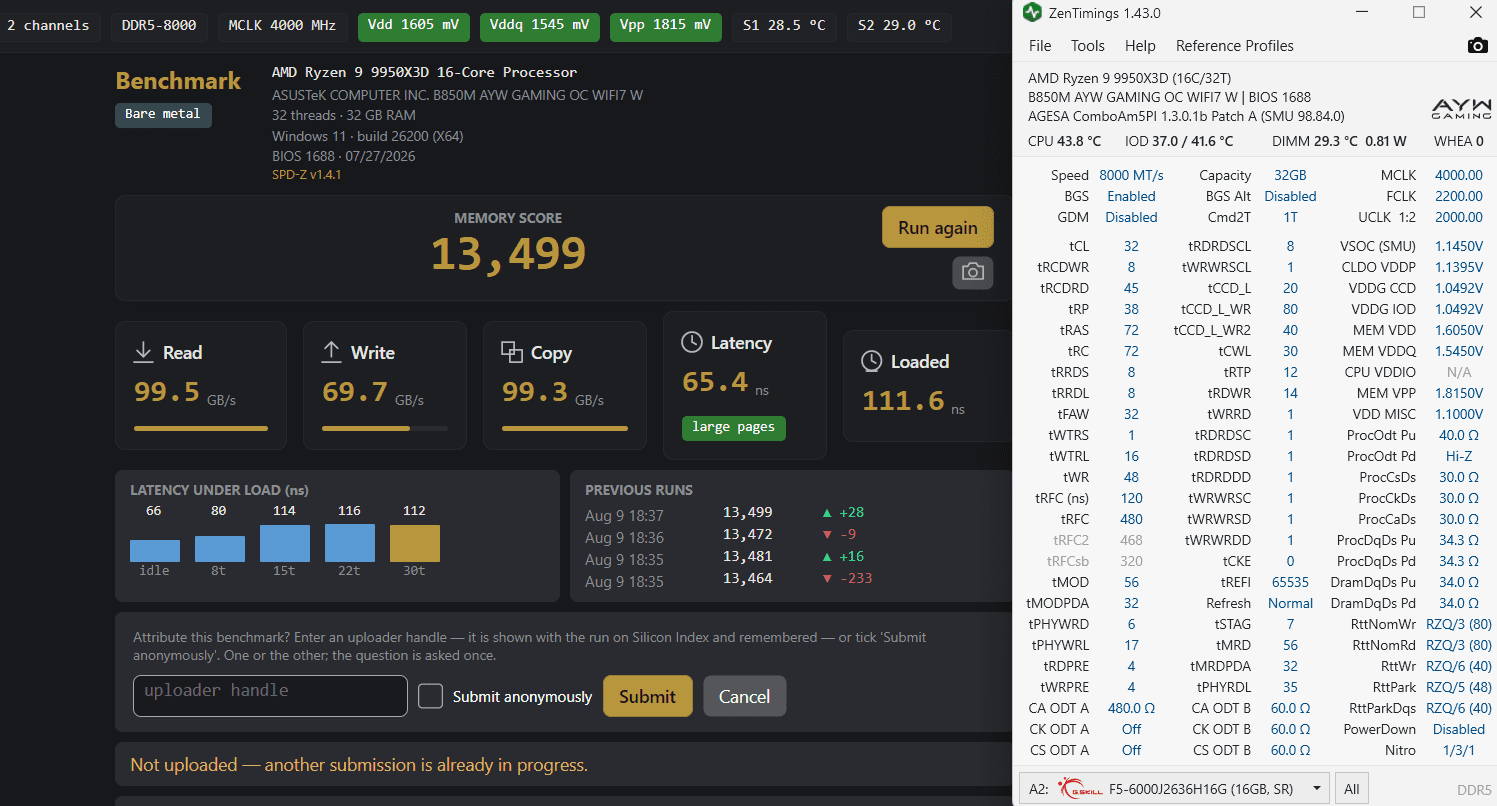Click the tRFC value 480
1497x806 pixels.
(1131, 519)
